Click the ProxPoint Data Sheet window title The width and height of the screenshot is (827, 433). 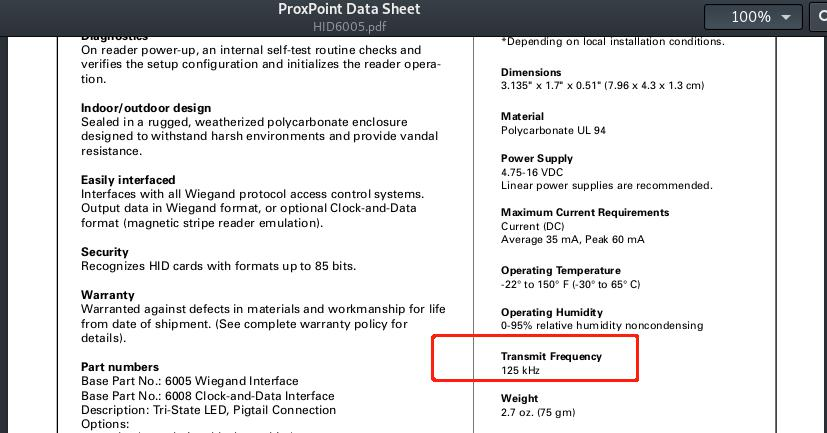tap(349, 9)
